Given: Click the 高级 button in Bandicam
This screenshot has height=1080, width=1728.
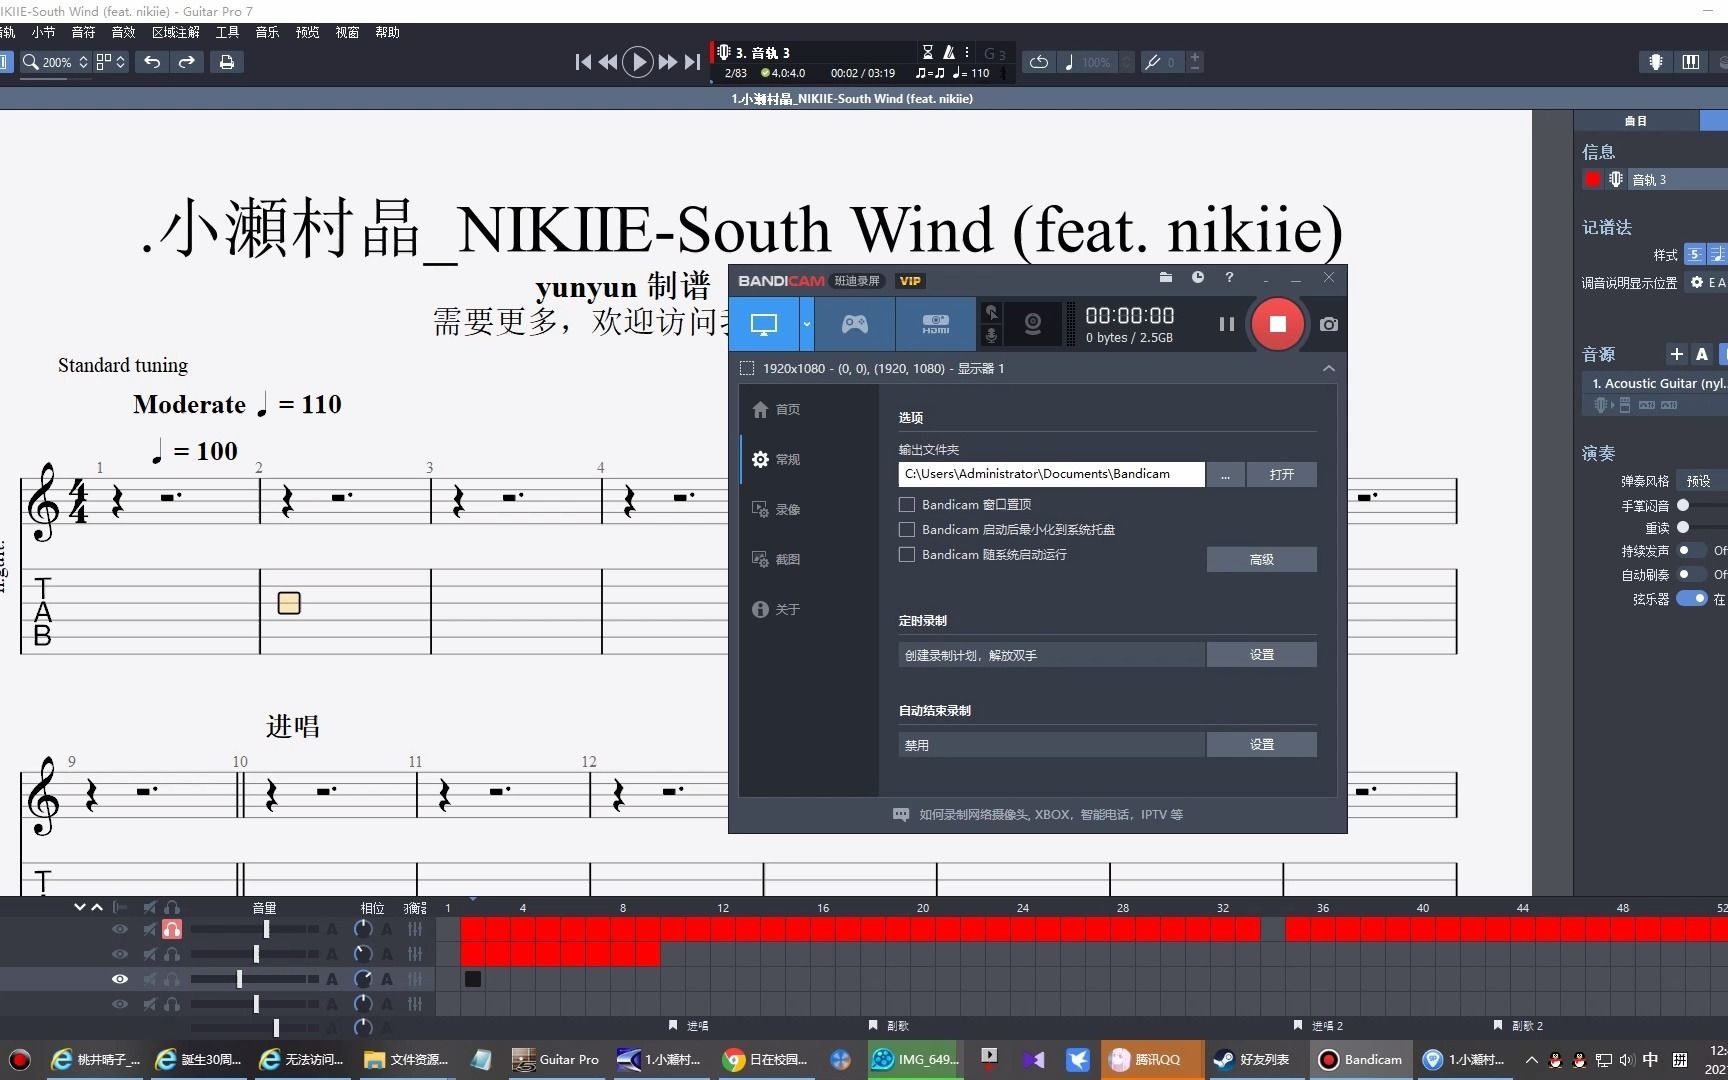Looking at the screenshot, I should tap(1261, 559).
